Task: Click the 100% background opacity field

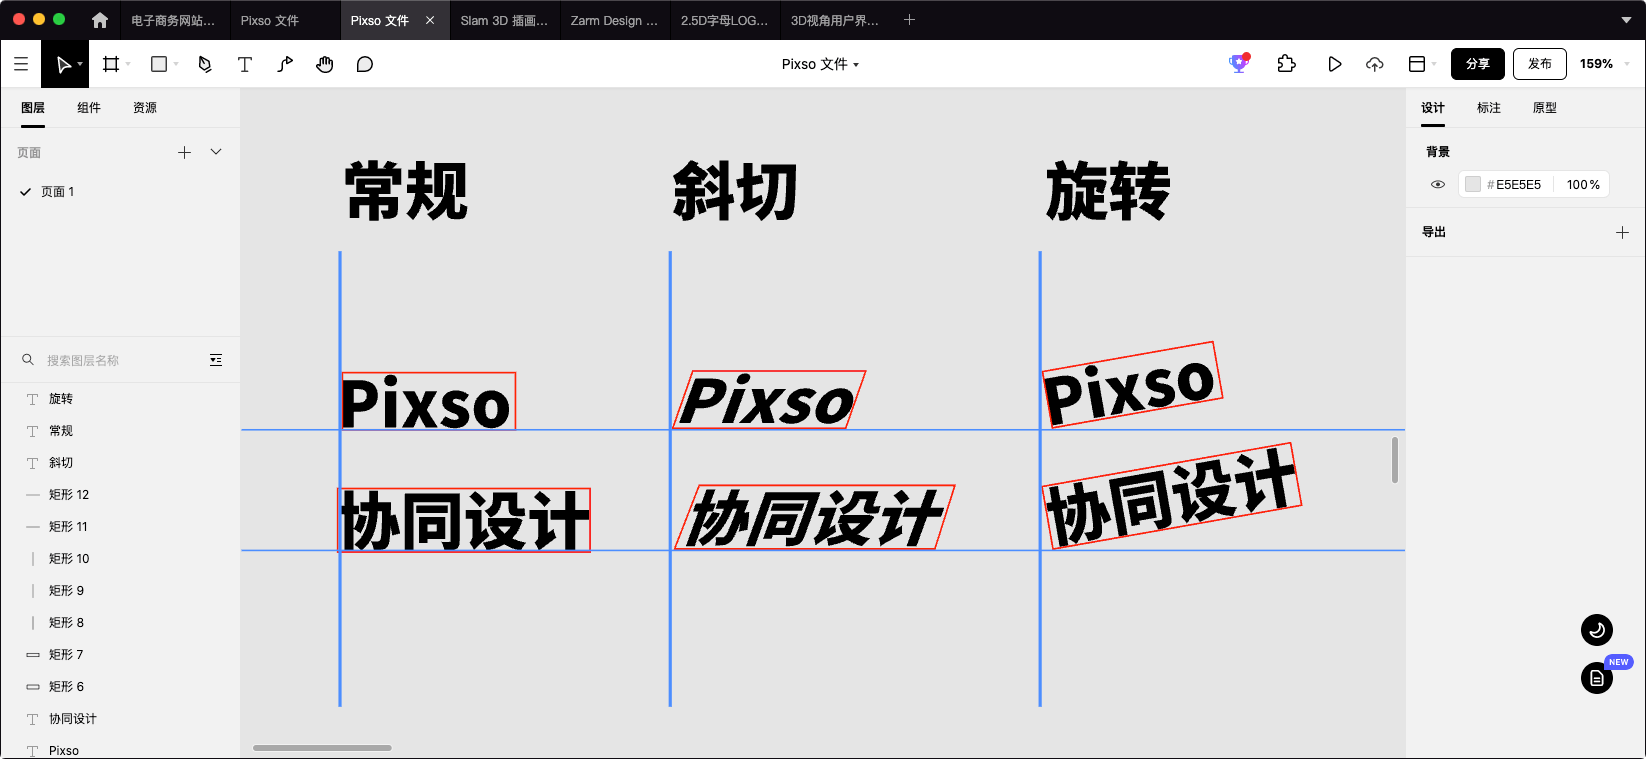Action: [1583, 185]
